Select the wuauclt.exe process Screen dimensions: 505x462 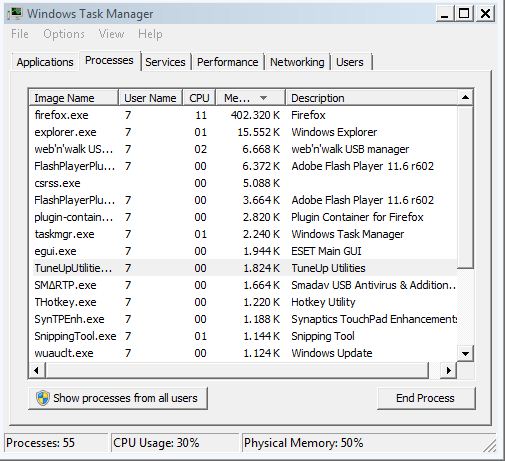click(x=243, y=353)
